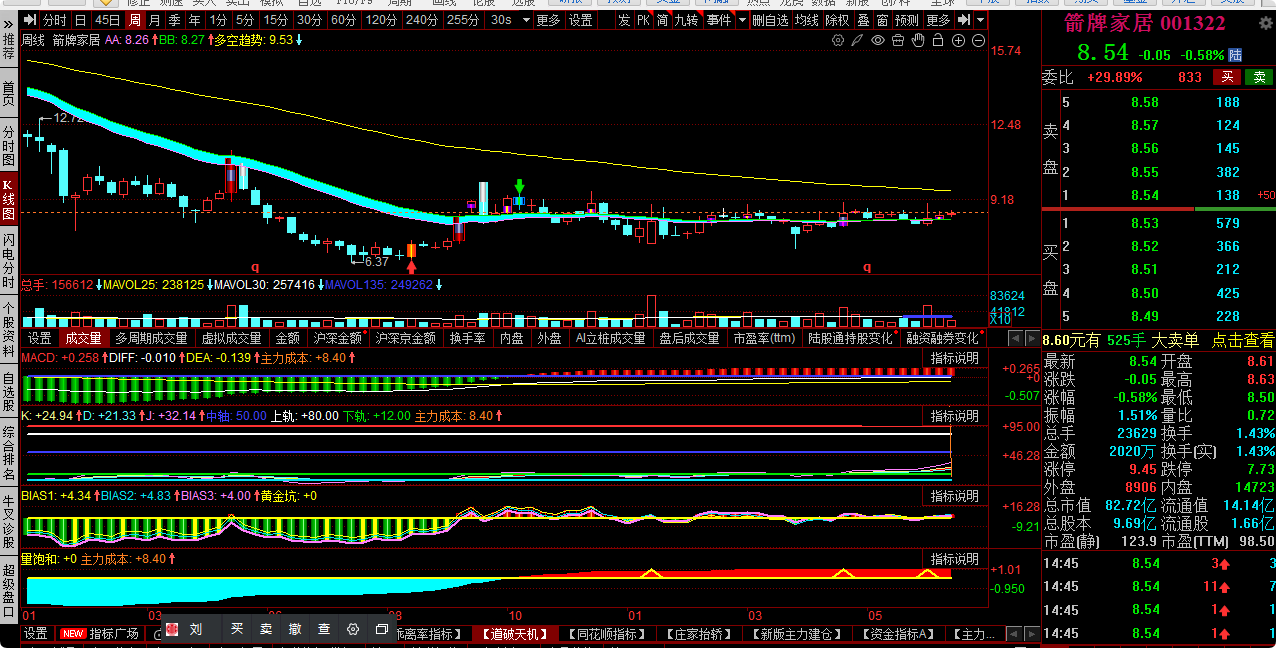Expand 多空趋势 indicator dropdown arrow
The image size is (1276, 648).
[x=300, y=40]
